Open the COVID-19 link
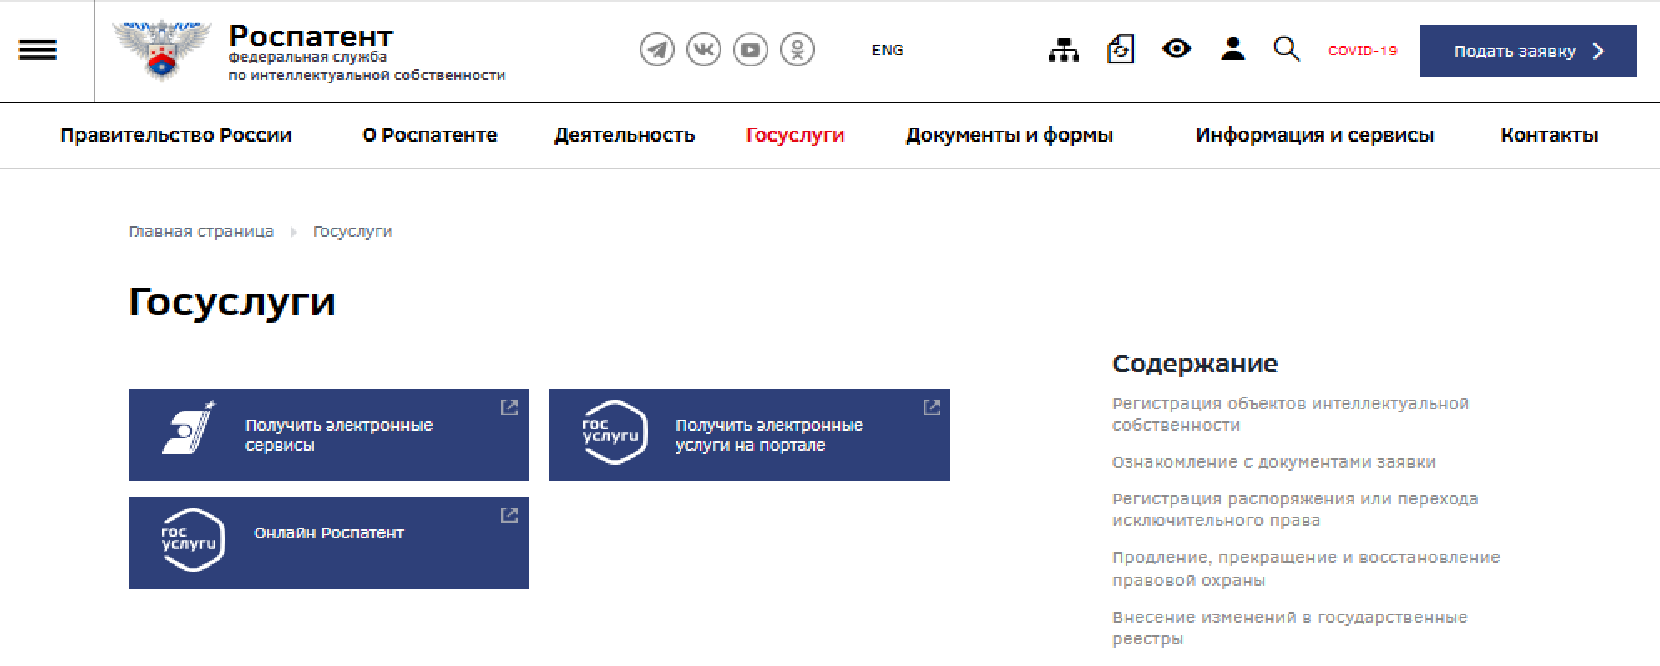Viewport: 1660px width, 666px height. [1362, 50]
